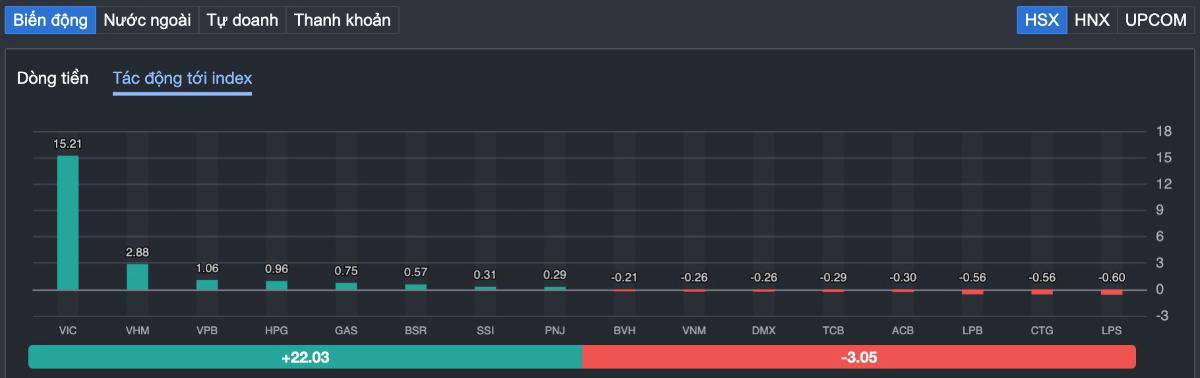The height and width of the screenshot is (378, 1200).
Task: Click the -0.30 value above ACB
Action: [x=903, y=277]
